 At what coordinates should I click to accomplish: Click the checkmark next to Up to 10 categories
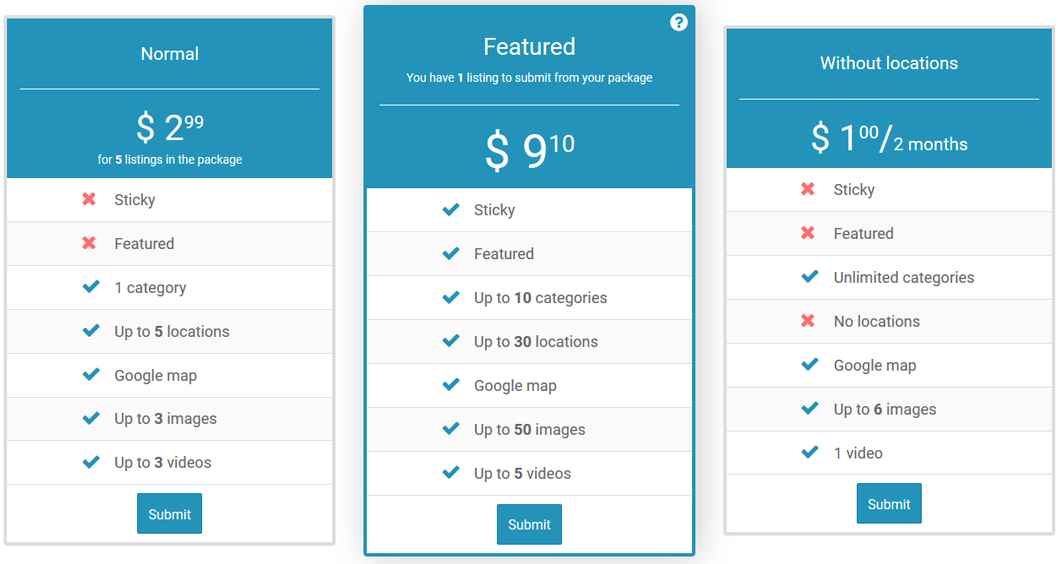click(x=451, y=298)
